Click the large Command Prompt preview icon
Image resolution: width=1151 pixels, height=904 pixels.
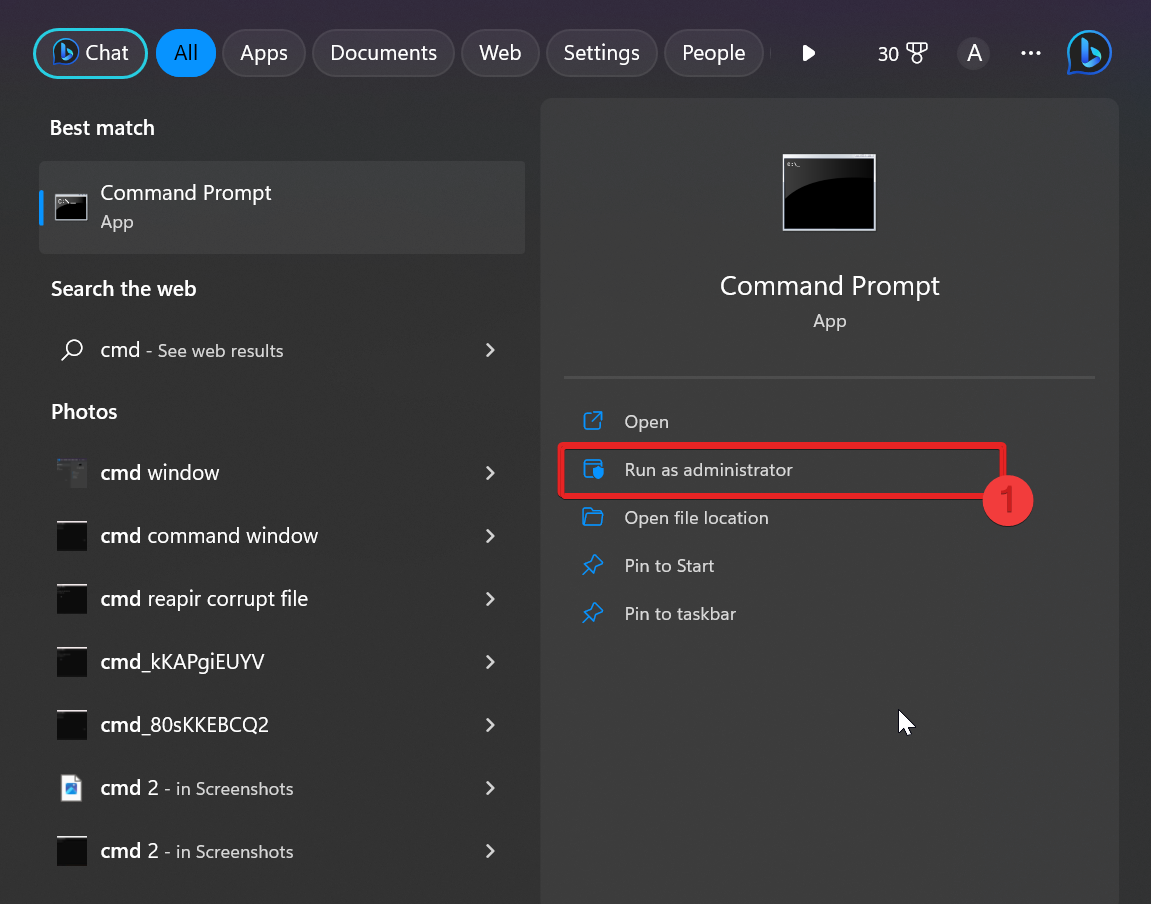point(829,192)
